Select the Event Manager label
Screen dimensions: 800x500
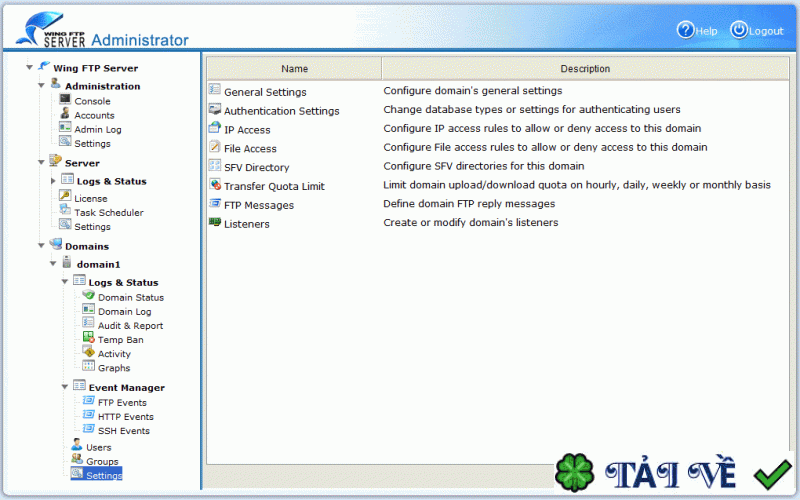[127, 388]
